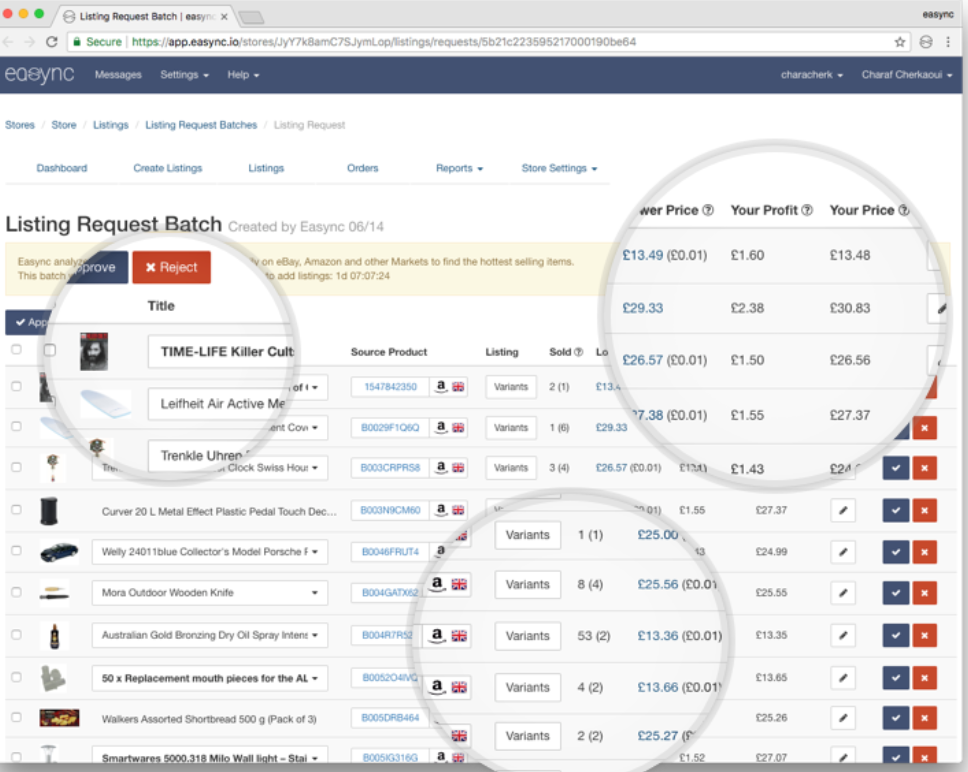Reload the page with the refresh icon
Viewport: 968px width, 772px height.
(52, 42)
